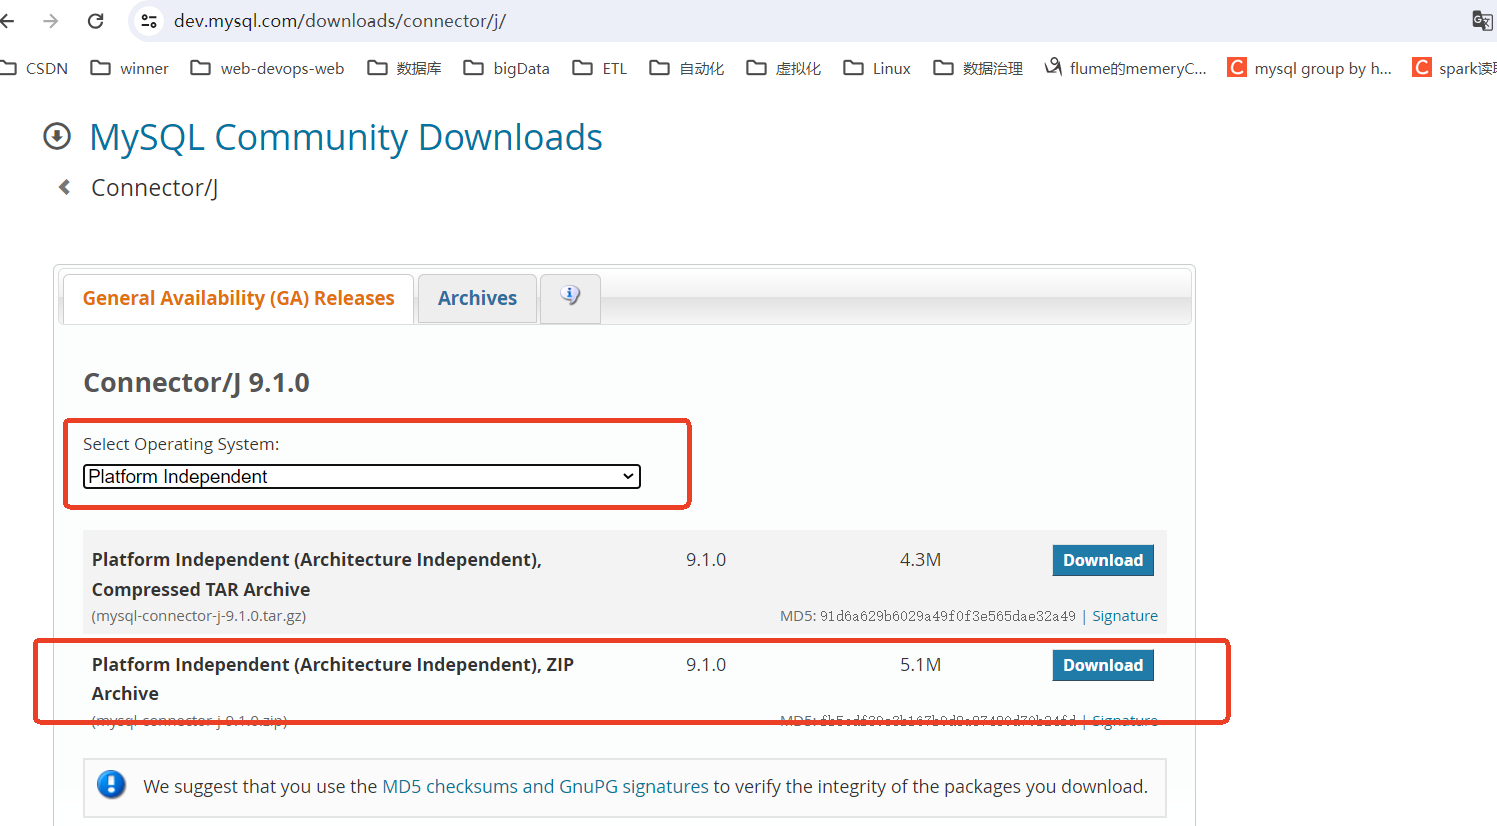View site information icon in address bar
This screenshot has width=1497, height=826.
pos(149,21)
